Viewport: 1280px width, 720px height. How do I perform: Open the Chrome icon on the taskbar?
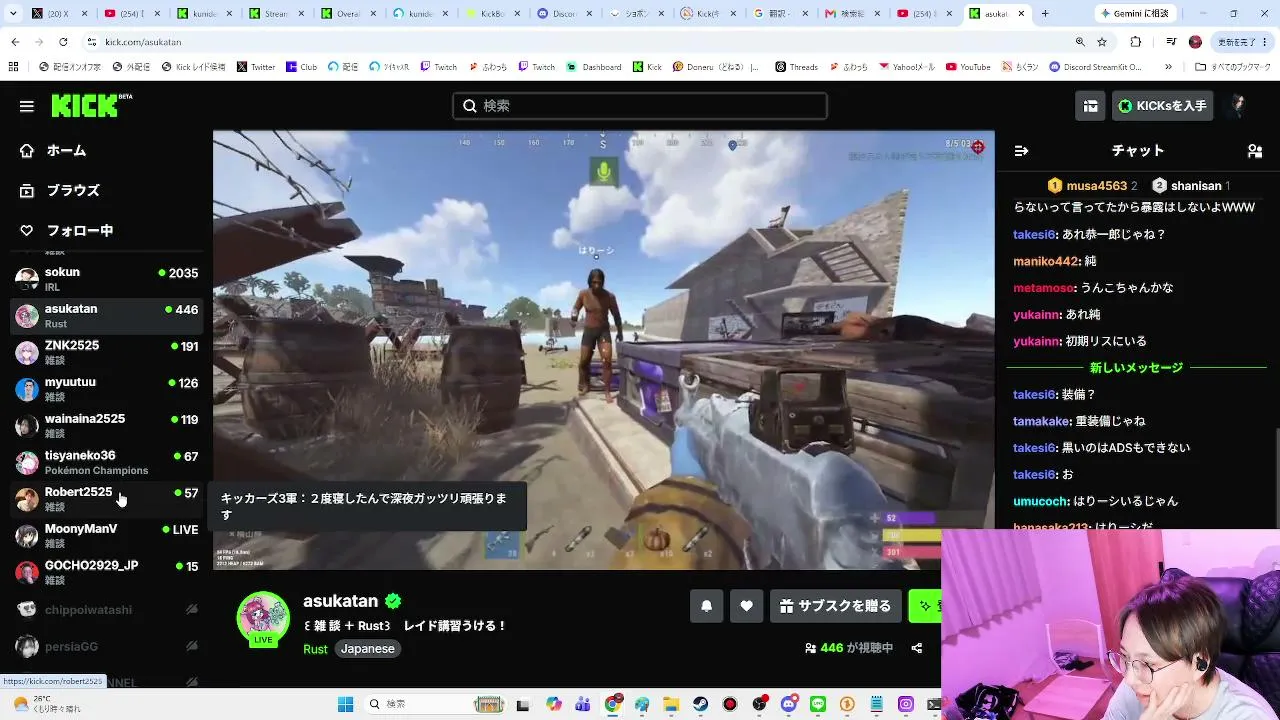[x=613, y=704]
